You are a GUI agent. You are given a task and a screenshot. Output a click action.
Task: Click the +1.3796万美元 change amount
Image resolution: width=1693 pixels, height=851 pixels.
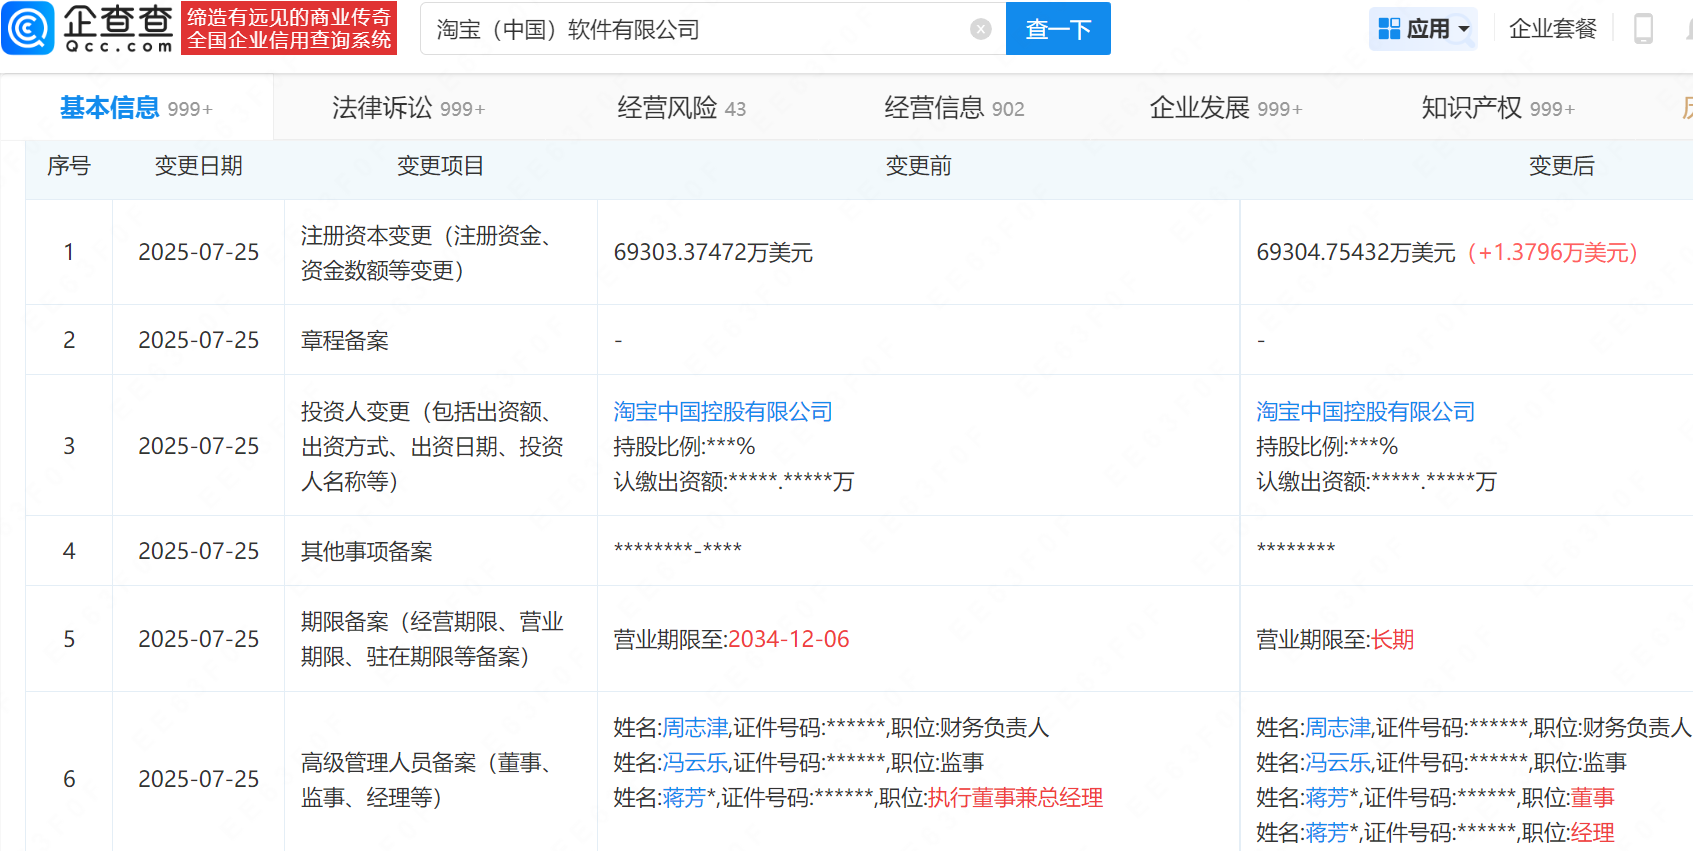coord(1552,253)
